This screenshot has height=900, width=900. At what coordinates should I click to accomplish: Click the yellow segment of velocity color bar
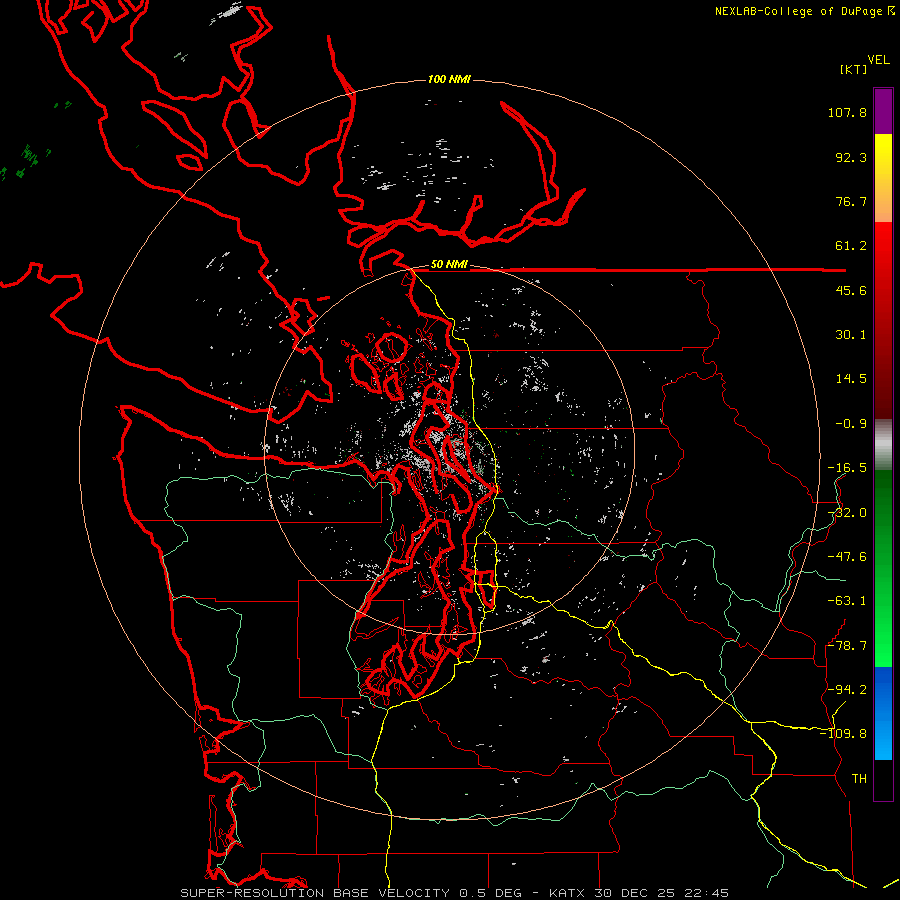883,178
